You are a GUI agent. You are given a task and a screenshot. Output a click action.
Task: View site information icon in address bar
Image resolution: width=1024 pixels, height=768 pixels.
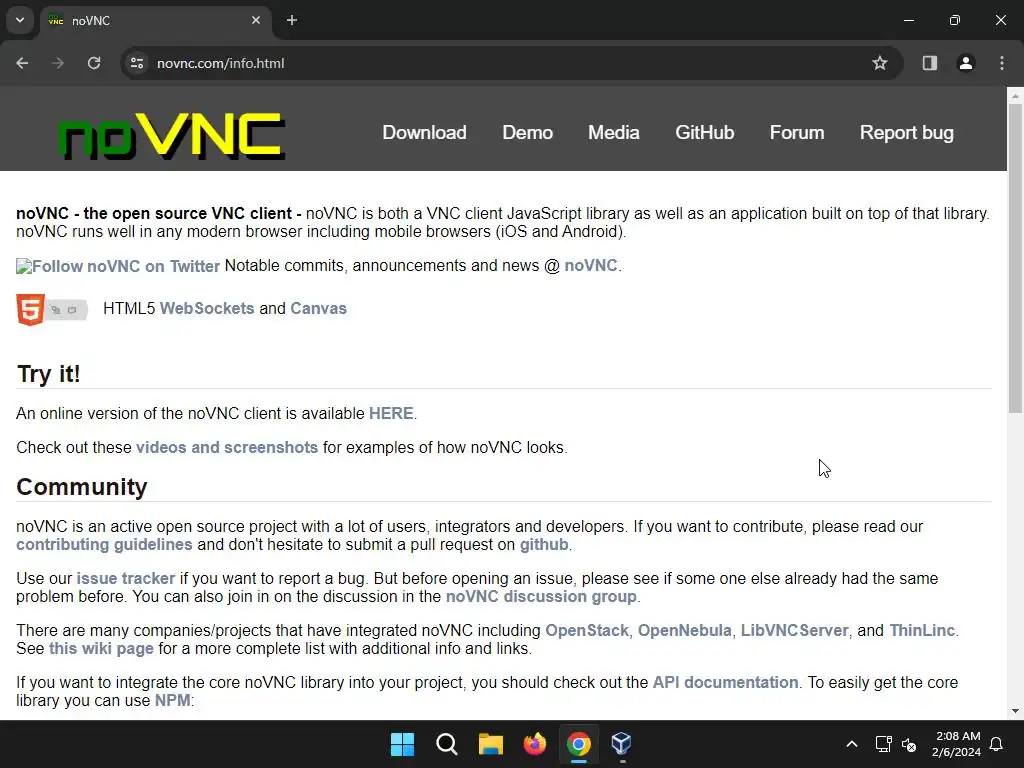[137, 63]
